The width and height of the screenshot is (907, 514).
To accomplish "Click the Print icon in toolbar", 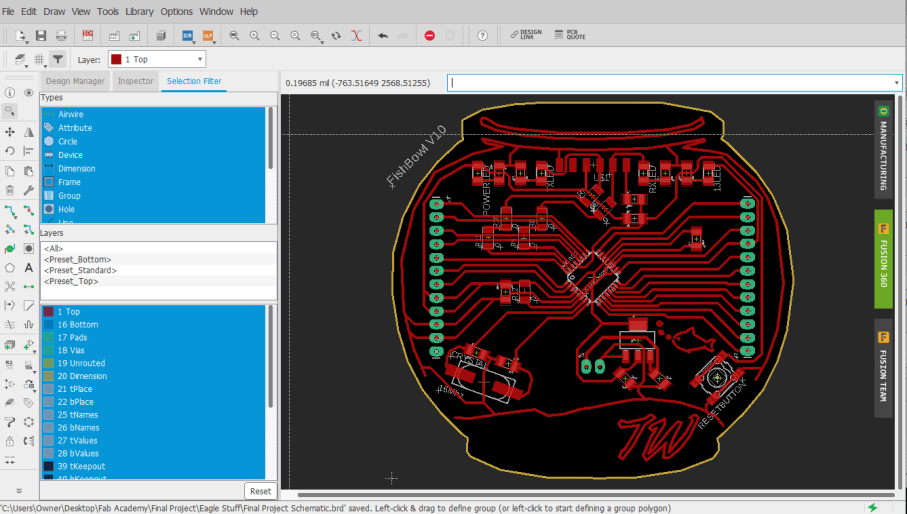I will pyautogui.click(x=61, y=35).
